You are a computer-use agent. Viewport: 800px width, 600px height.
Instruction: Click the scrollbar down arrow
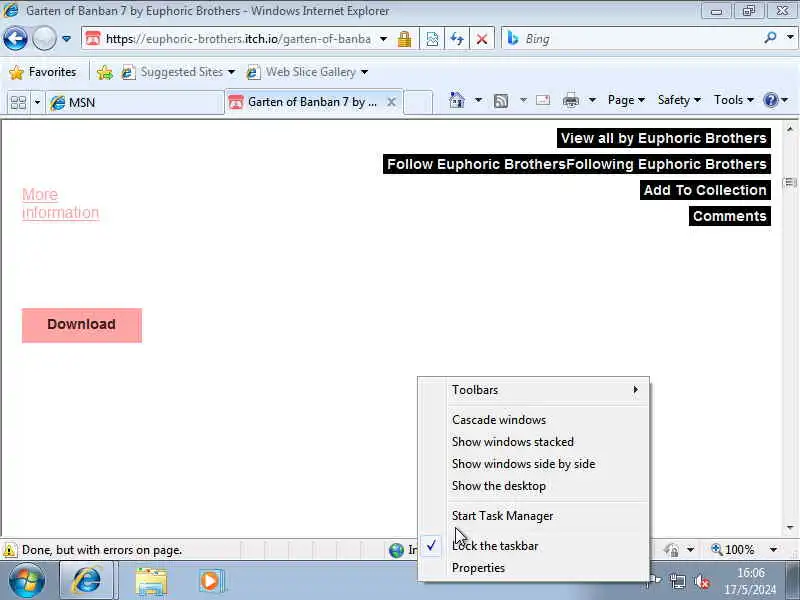[790, 528]
